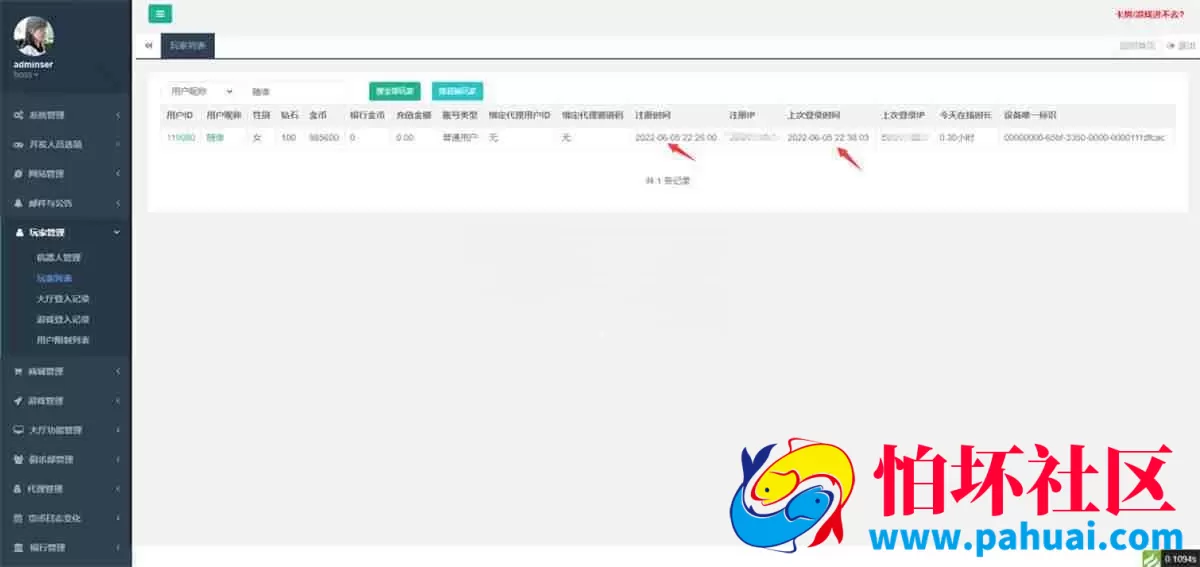The height and width of the screenshot is (567, 1200).
Task: Click the 大厅功能管理 monitor icon
Action: [x=19, y=430]
